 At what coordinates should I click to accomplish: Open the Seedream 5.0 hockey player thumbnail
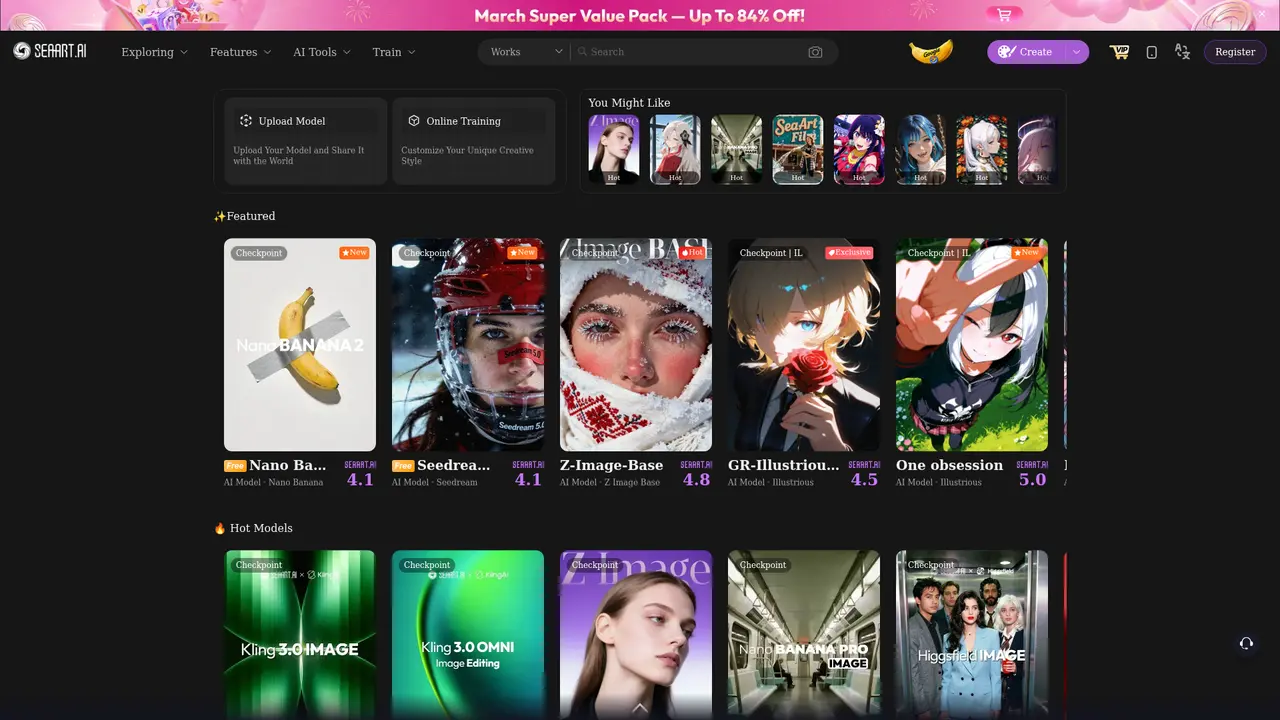468,344
